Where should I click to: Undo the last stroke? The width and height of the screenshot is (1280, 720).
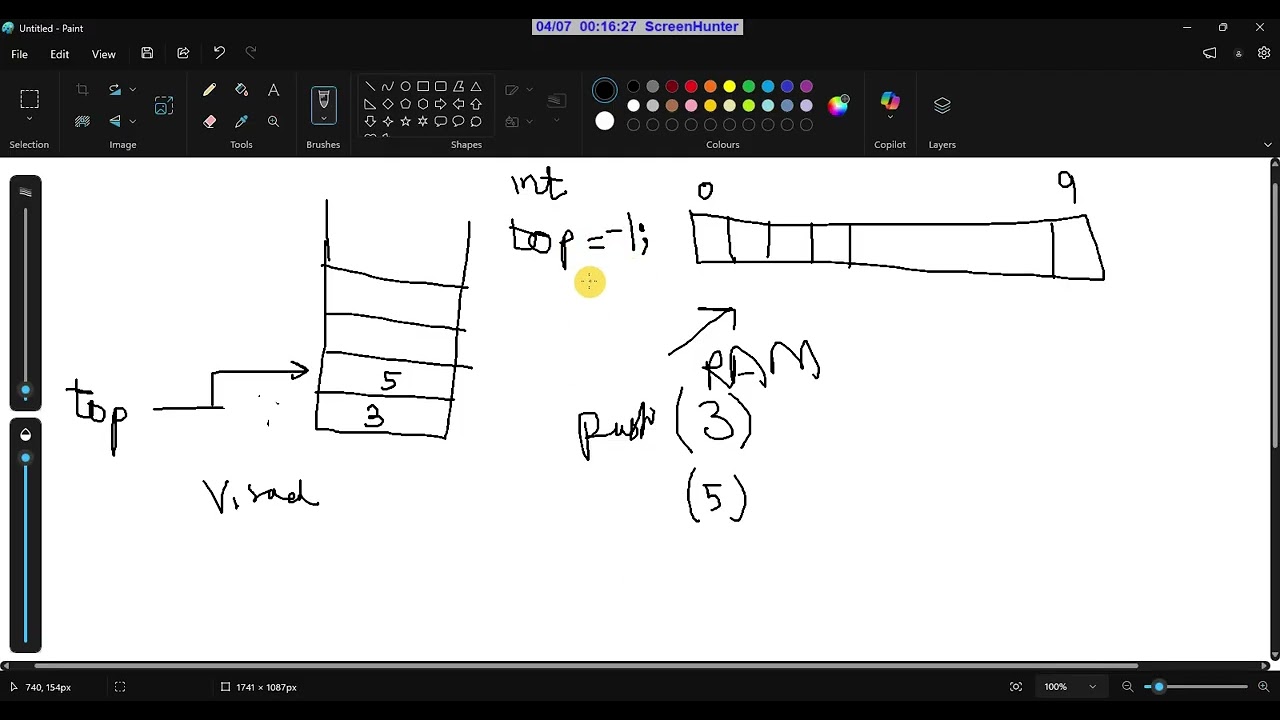[x=219, y=53]
